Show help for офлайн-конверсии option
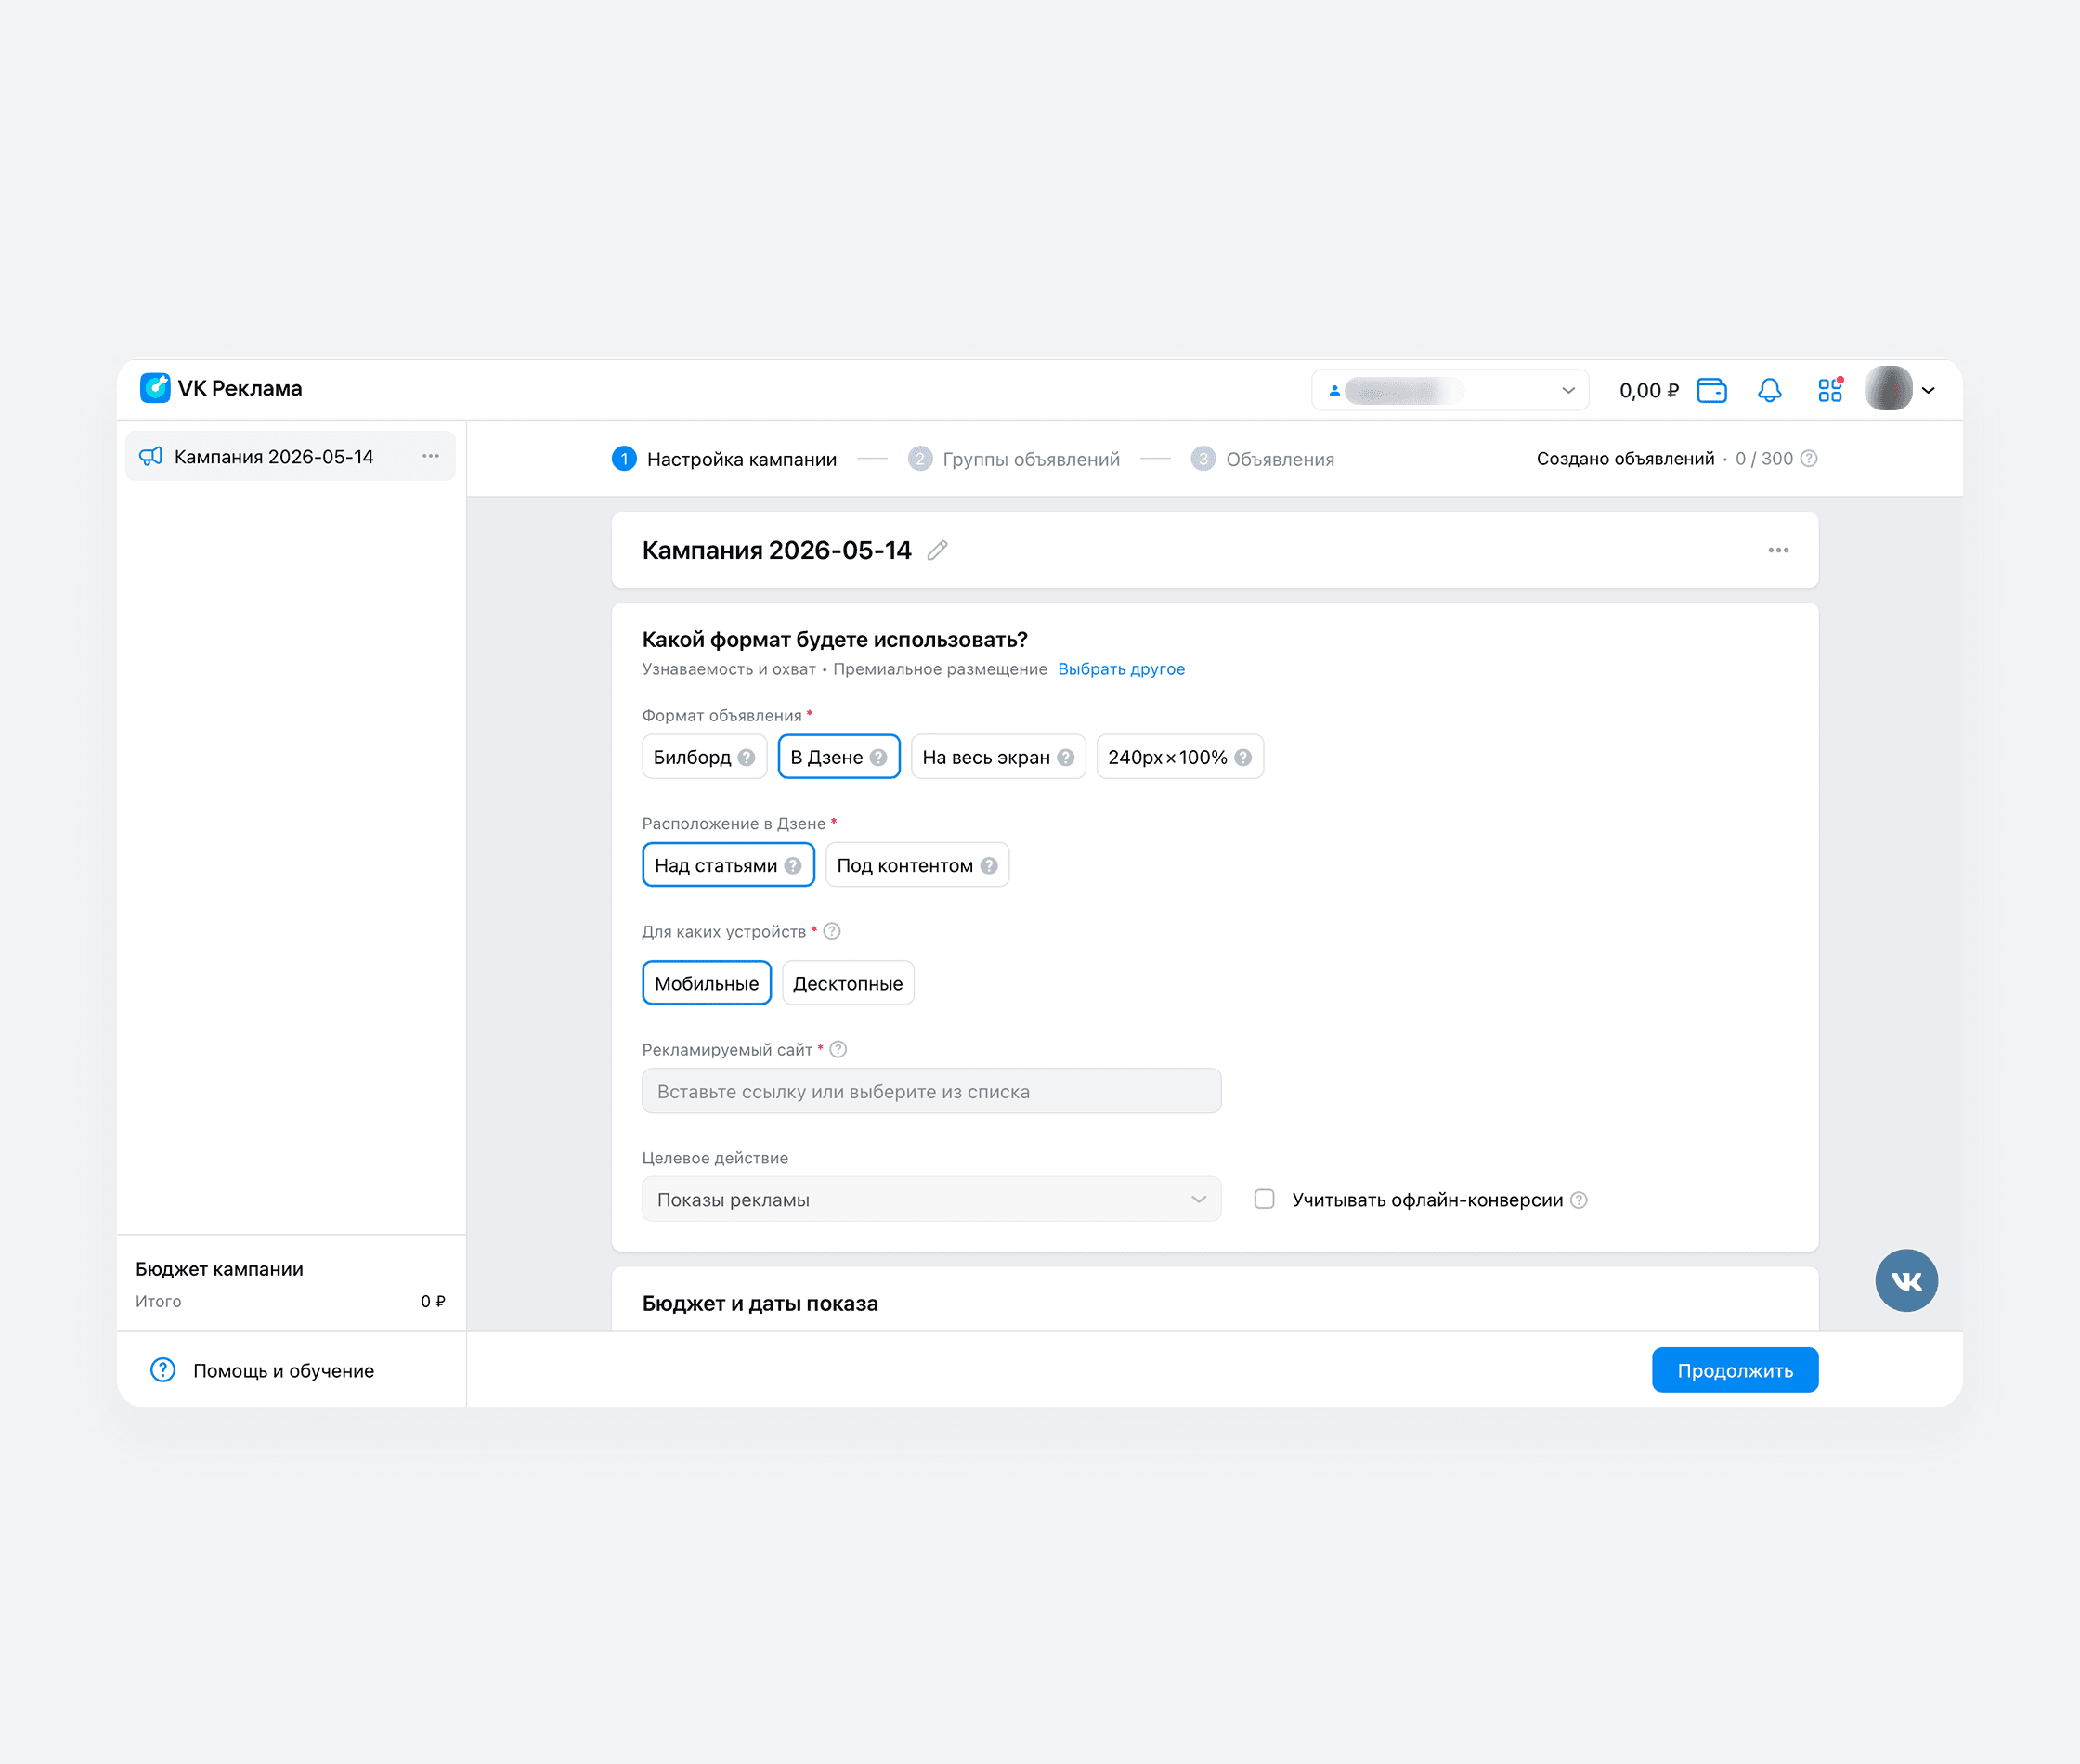2080x1764 pixels. (1578, 1200)
